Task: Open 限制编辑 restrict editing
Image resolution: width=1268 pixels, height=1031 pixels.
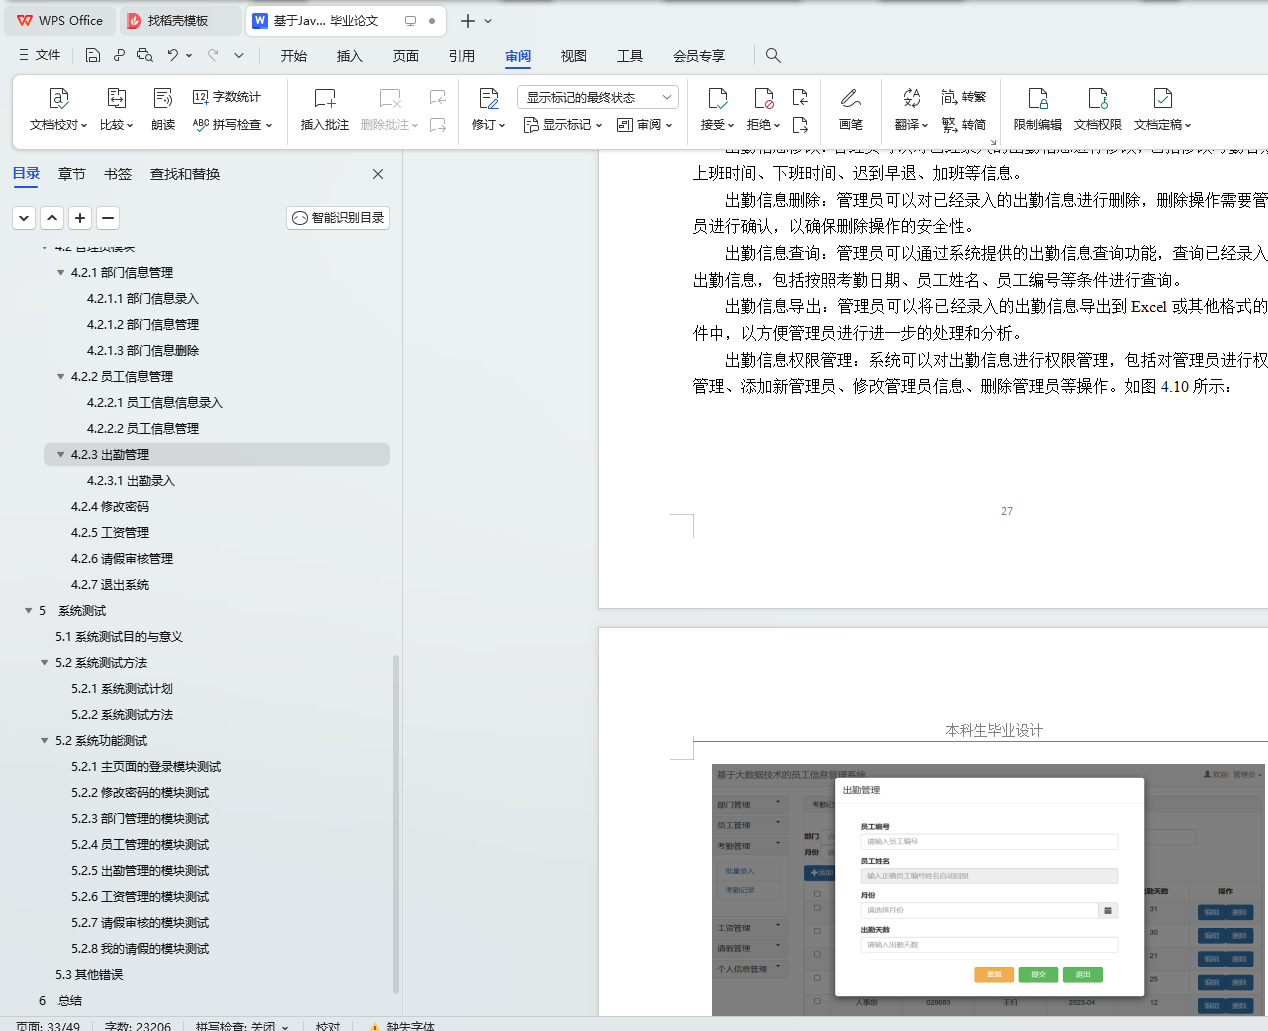Action: tap(1038, 109)
